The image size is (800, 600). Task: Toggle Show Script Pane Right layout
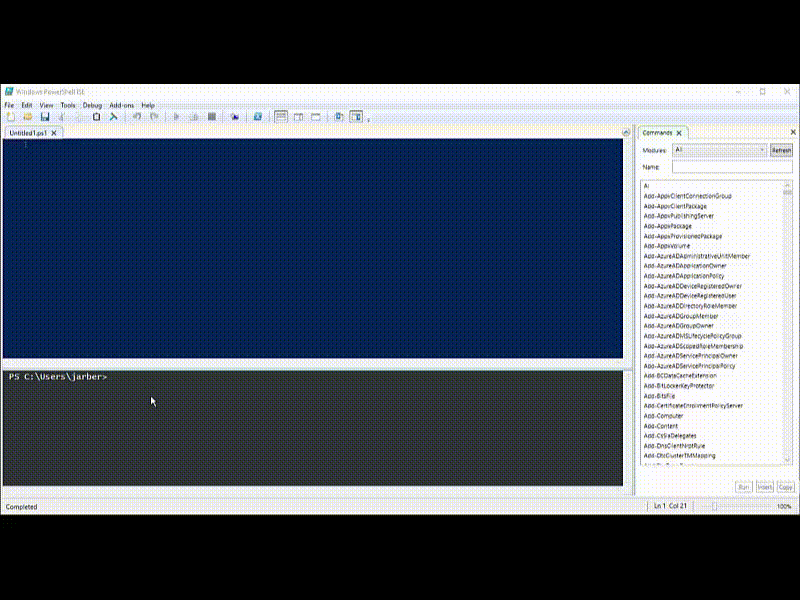pyautogui.click(x=299, y=117)
